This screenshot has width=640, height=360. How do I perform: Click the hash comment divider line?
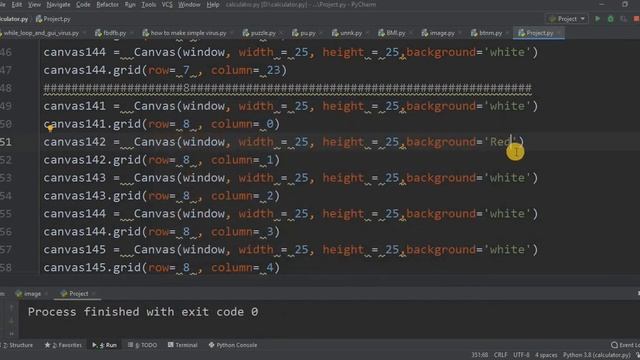tap(287, 88)
